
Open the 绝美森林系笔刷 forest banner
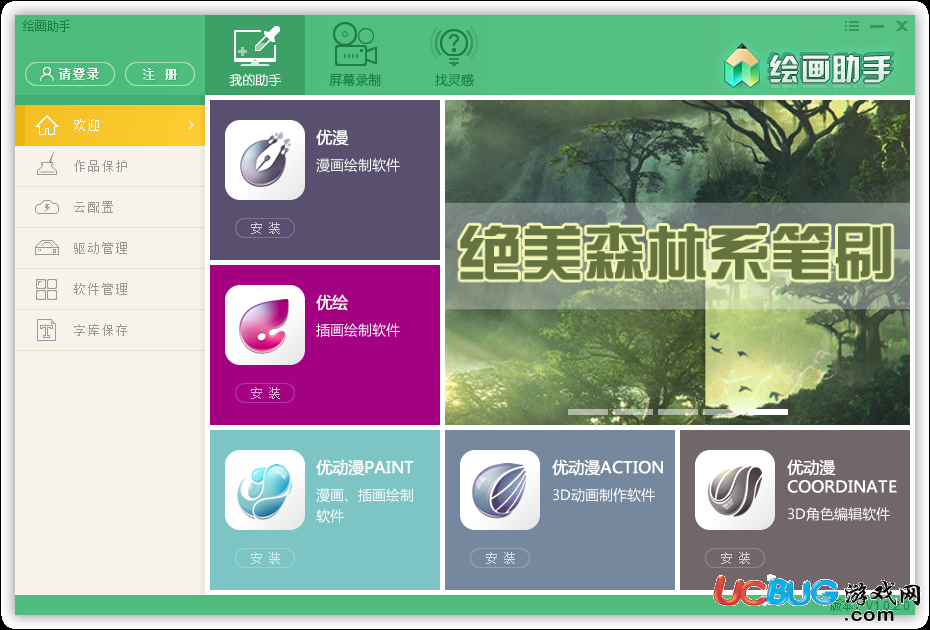tap(677, 262)
